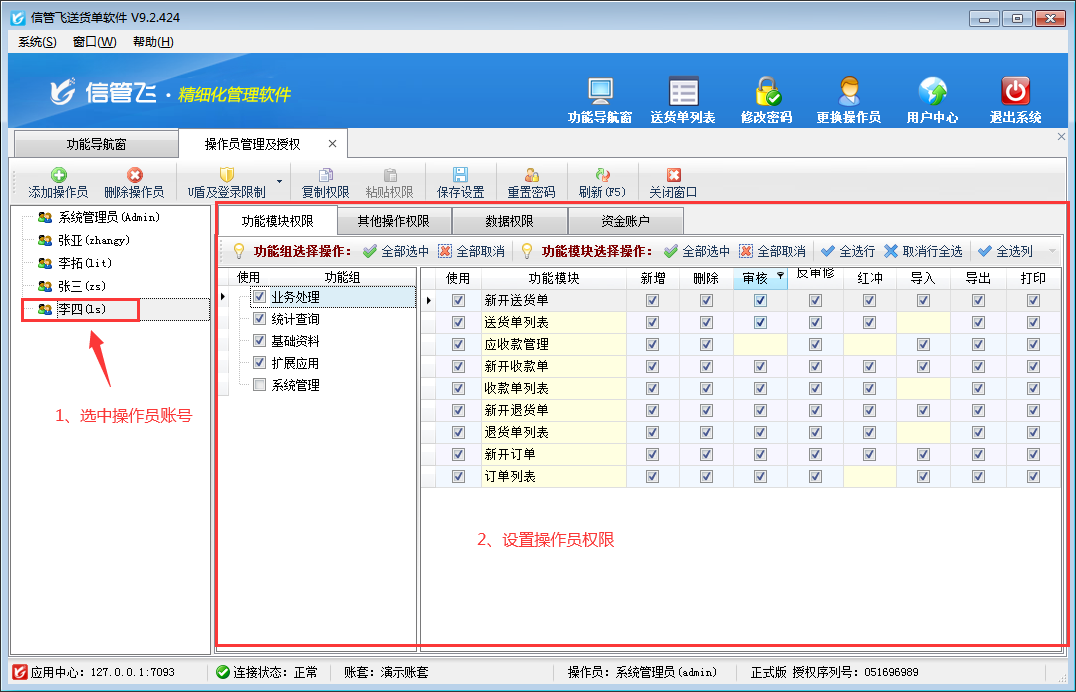Toggle 使用 checkbox for 新开送货单 row
The width and height of the screenshot is (1076, 692).
[x=459, y=300]
